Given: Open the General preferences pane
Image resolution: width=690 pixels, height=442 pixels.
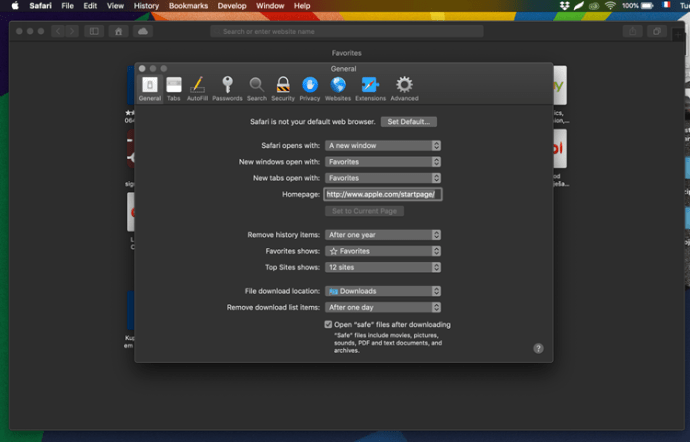Looking at the screenshot, I should (x=150, y=89).
